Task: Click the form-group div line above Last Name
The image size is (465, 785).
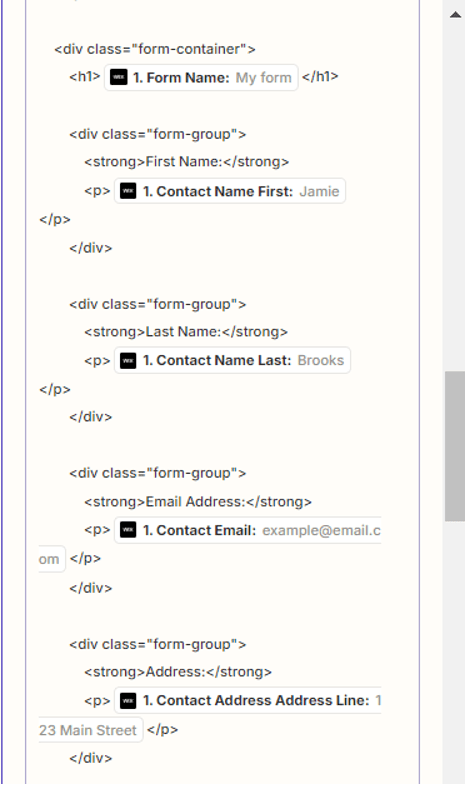Action: click(x=158, y=304)
